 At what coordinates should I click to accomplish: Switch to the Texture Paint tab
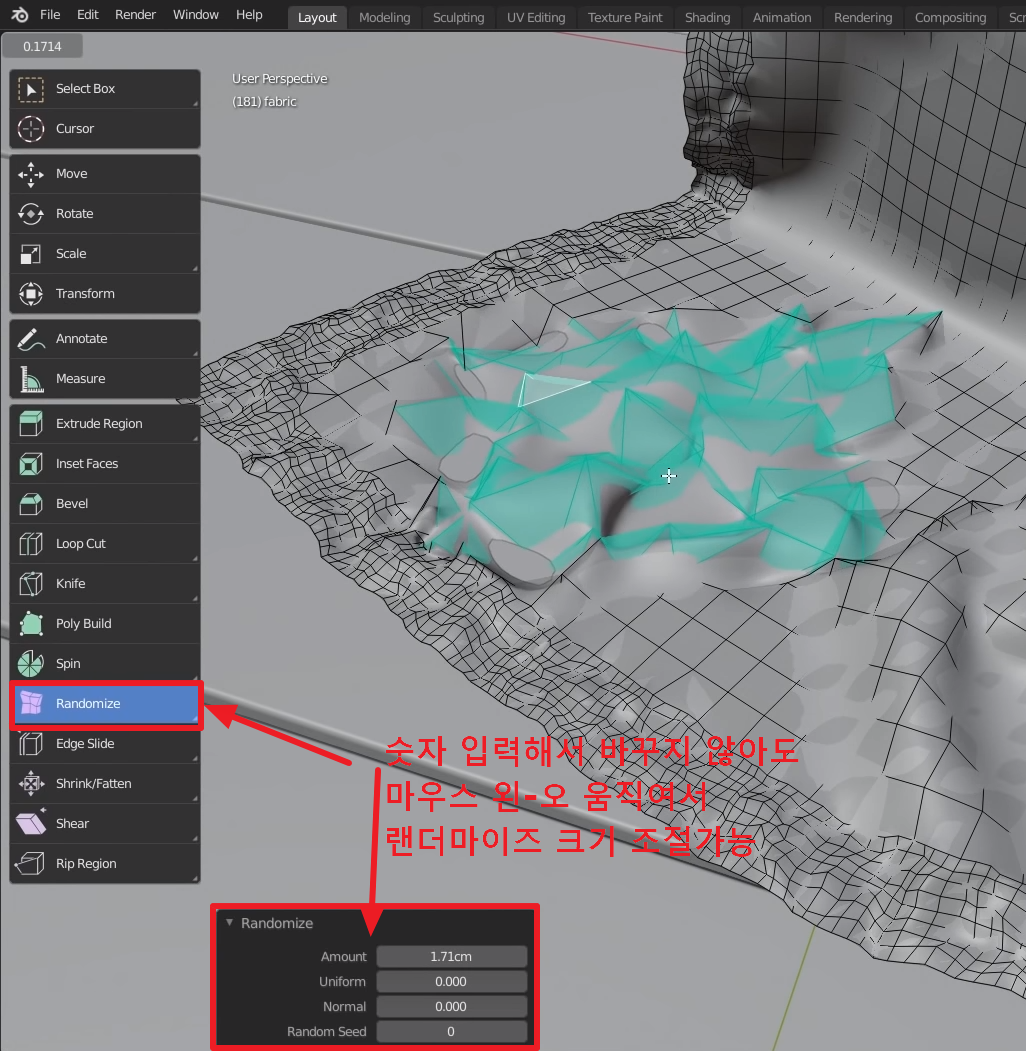click(625, 17)
